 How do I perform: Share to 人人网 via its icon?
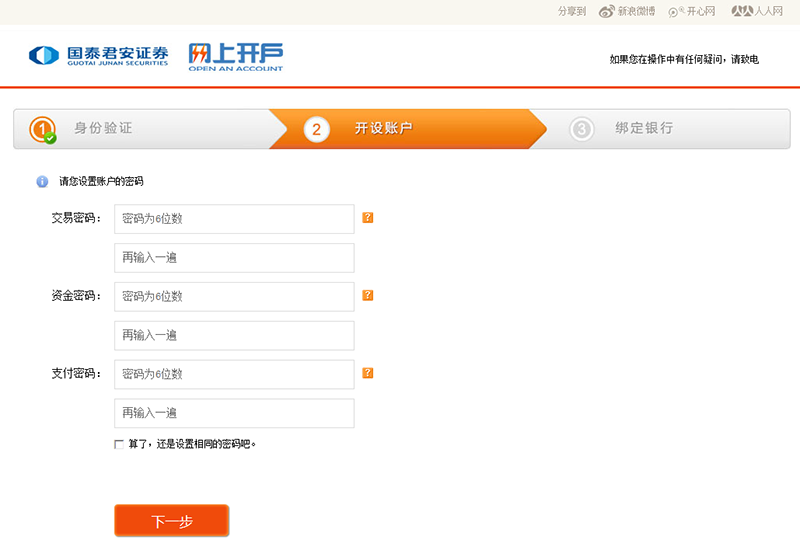[740, 12]
